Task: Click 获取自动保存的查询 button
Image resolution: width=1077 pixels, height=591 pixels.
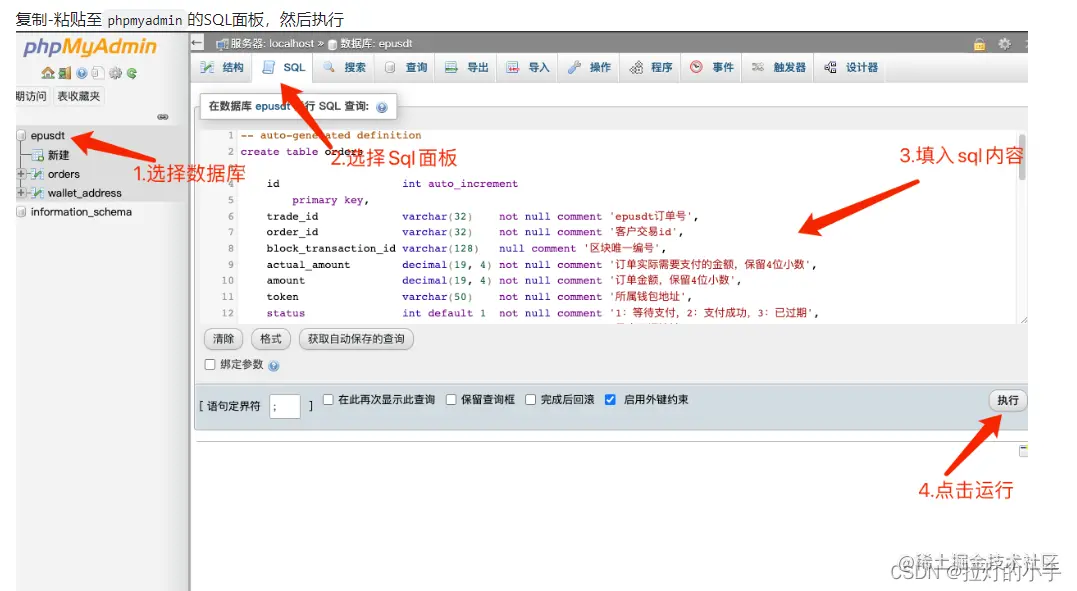Action: point(356,339)
